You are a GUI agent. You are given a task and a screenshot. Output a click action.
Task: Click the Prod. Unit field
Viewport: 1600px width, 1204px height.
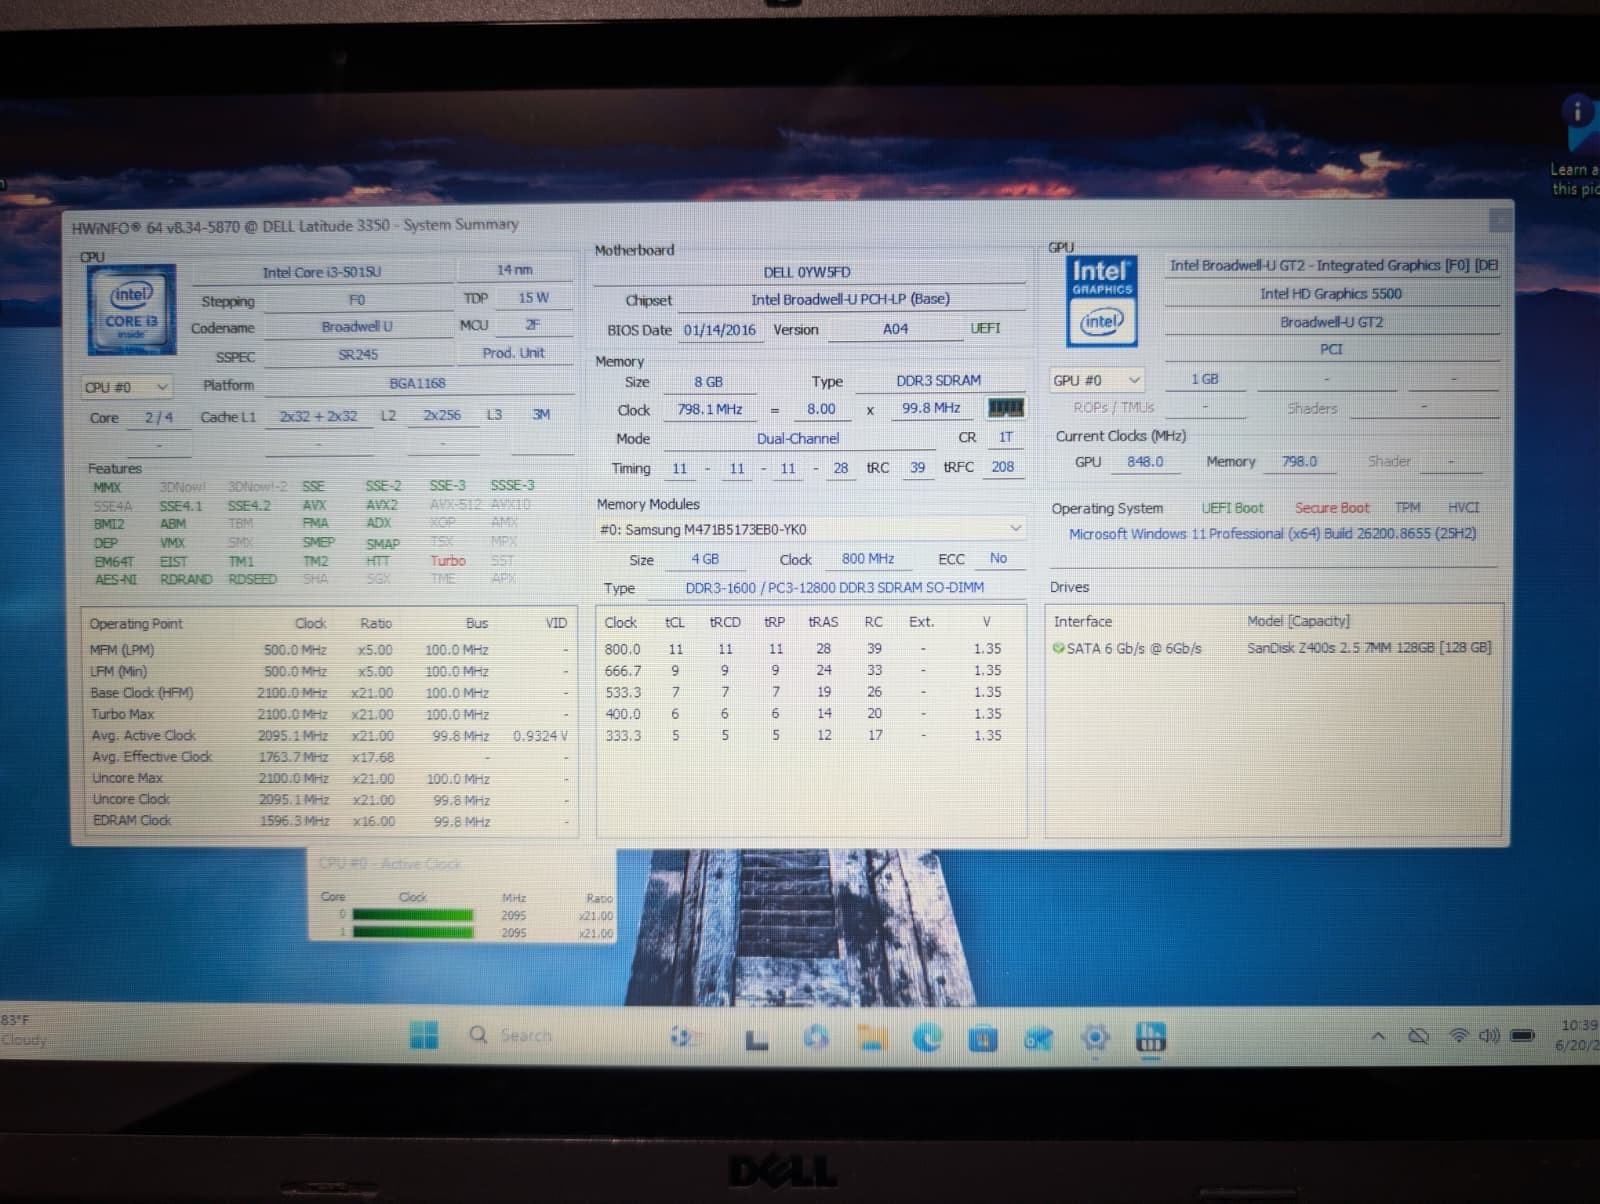pyautogui.click(x=514, y=353)
